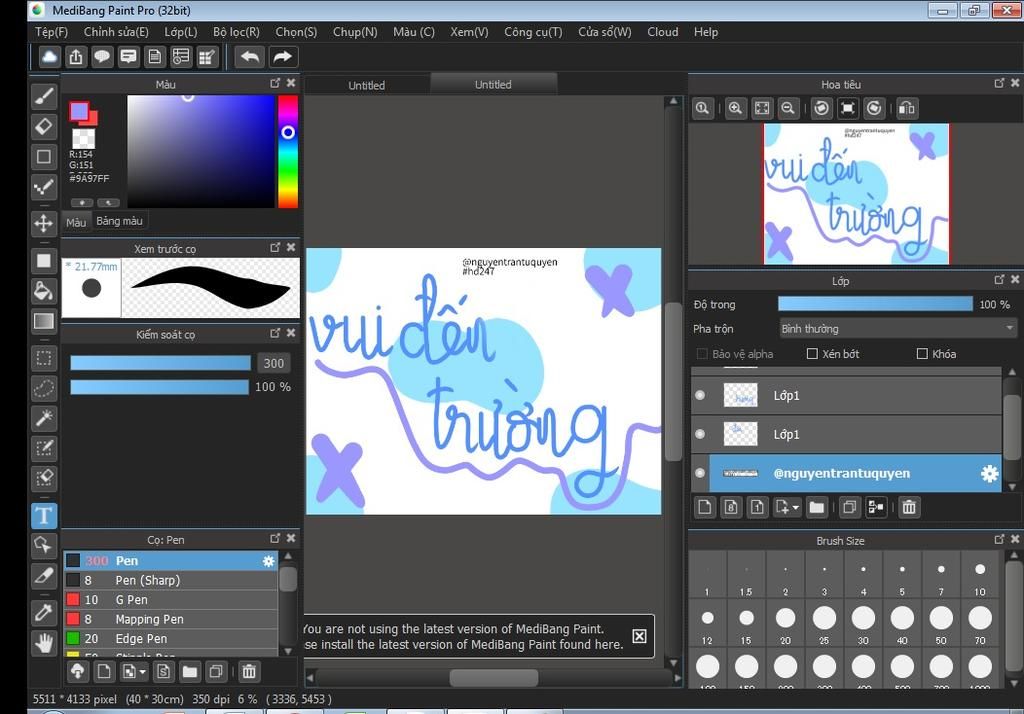Toggle the Bảo vệ alpha checkbox
This screenshot has width=1024, height=714.
tap(702, 353)
